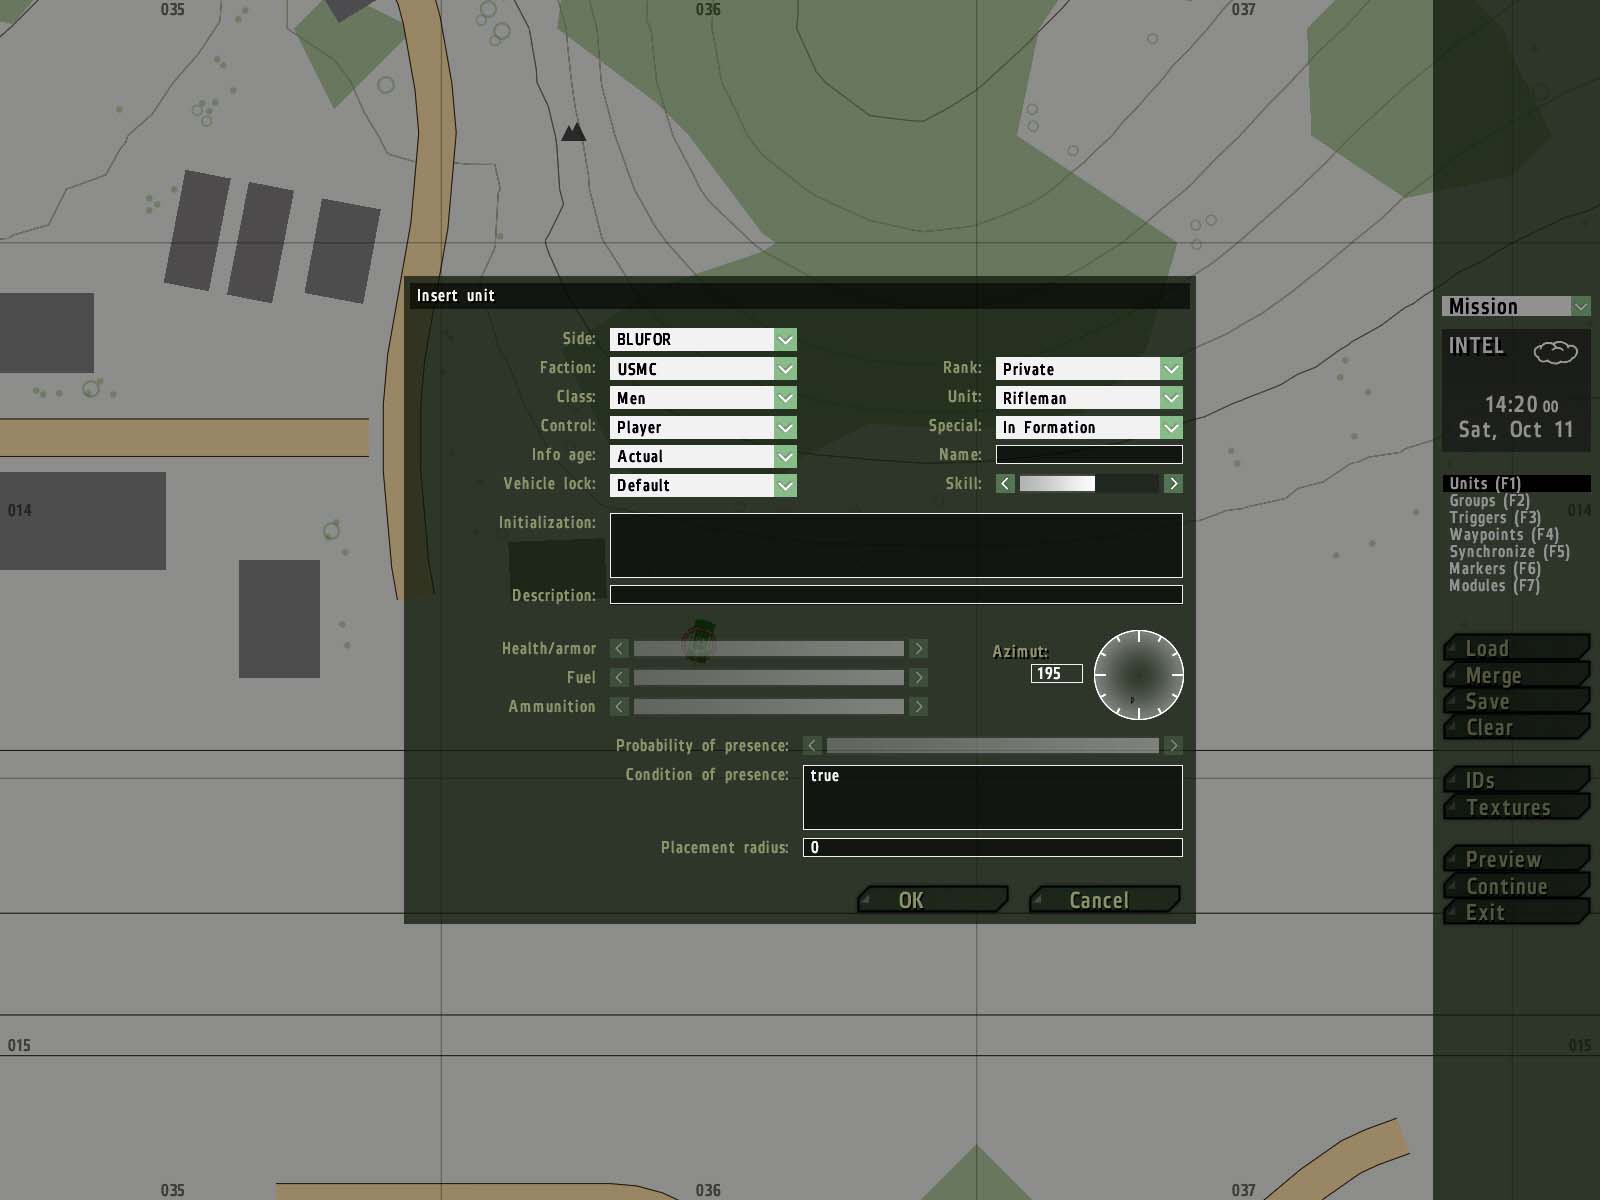Select Synchronize (F5) mode
Viewport: 1600px width, 1200px height.
point(1509,551)
